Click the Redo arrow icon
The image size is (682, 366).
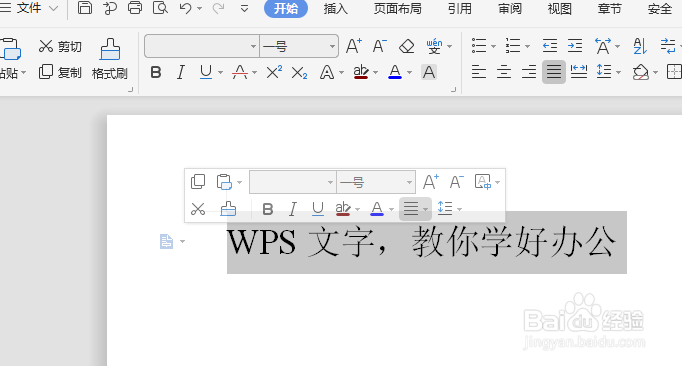[x=218, y=8]
